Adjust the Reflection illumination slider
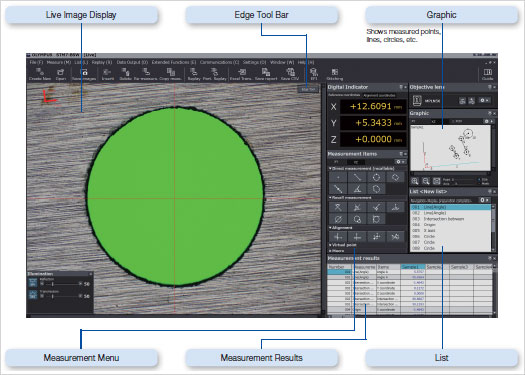The image size is (525, 375). (61, 284)
